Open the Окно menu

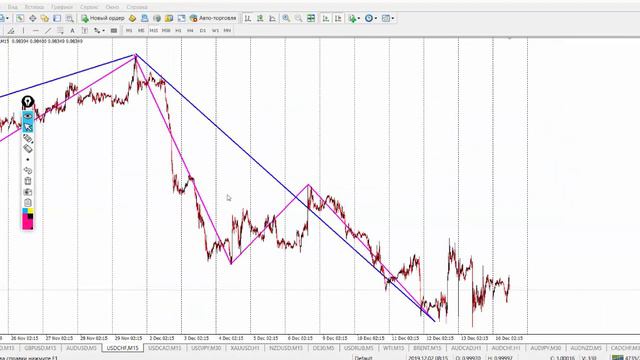112,7
